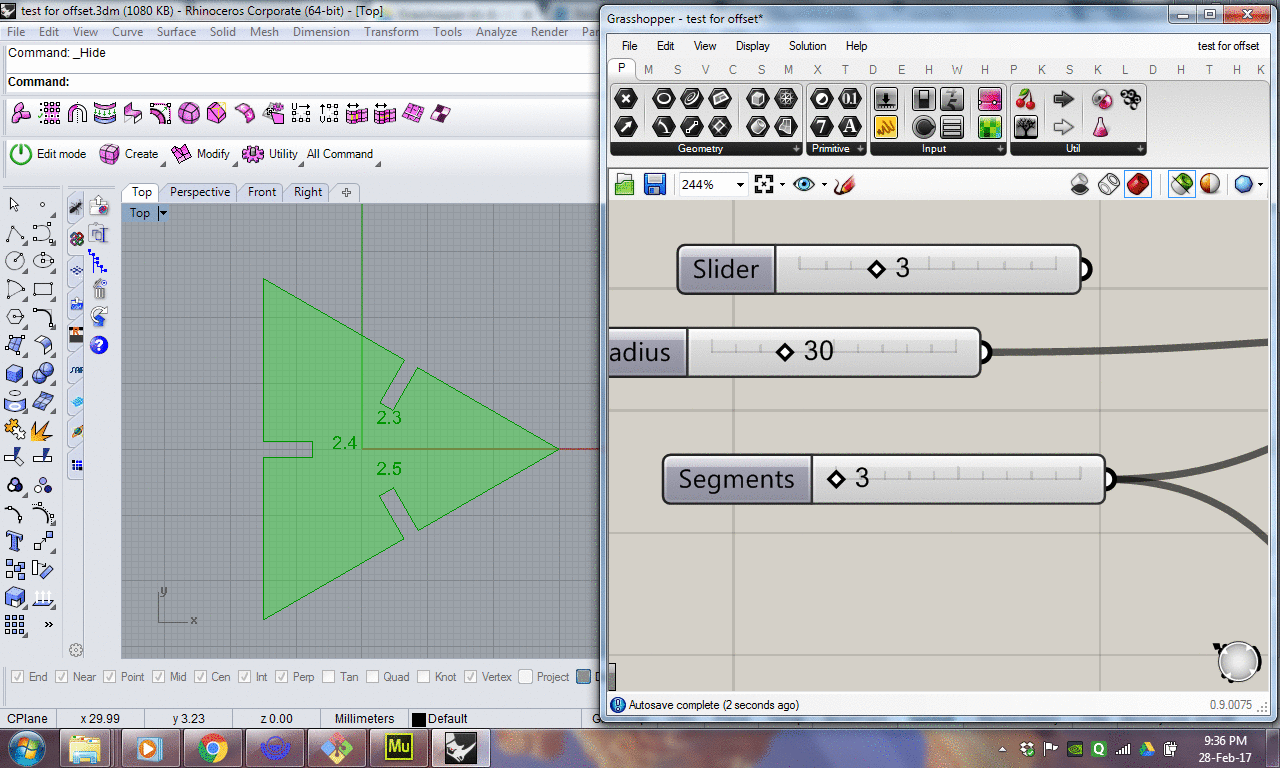The height and width of the screenshot is (768, 1280).
Task: Pick the Rectangle tool in Rhino sidebar
Action: pos(43,290)
